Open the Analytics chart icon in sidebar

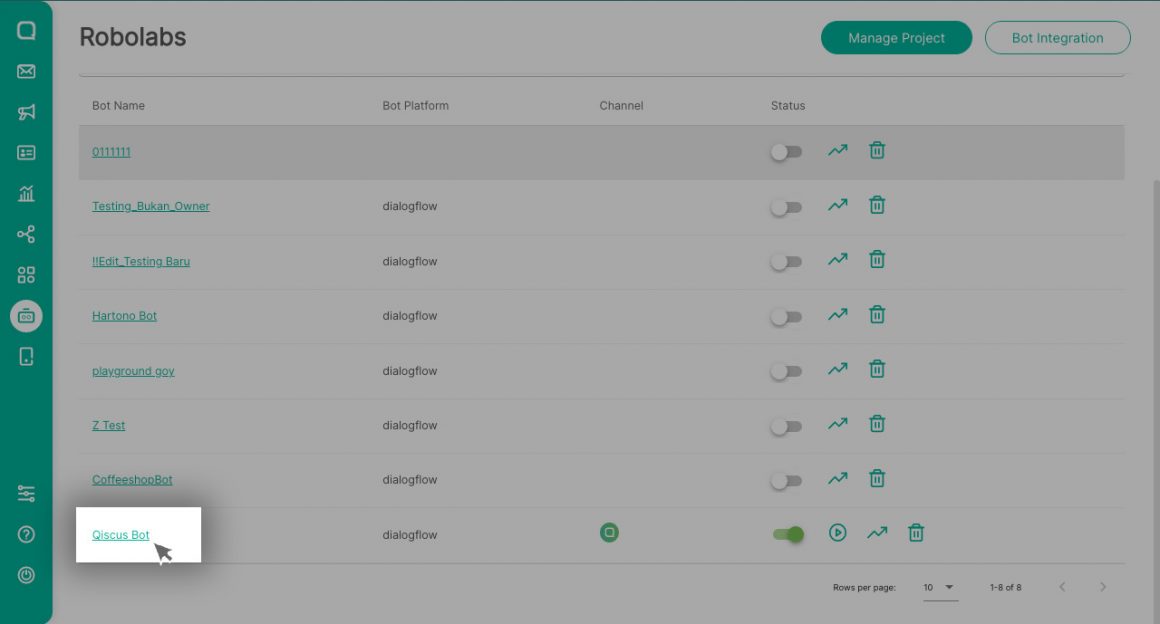coord(26,193)
